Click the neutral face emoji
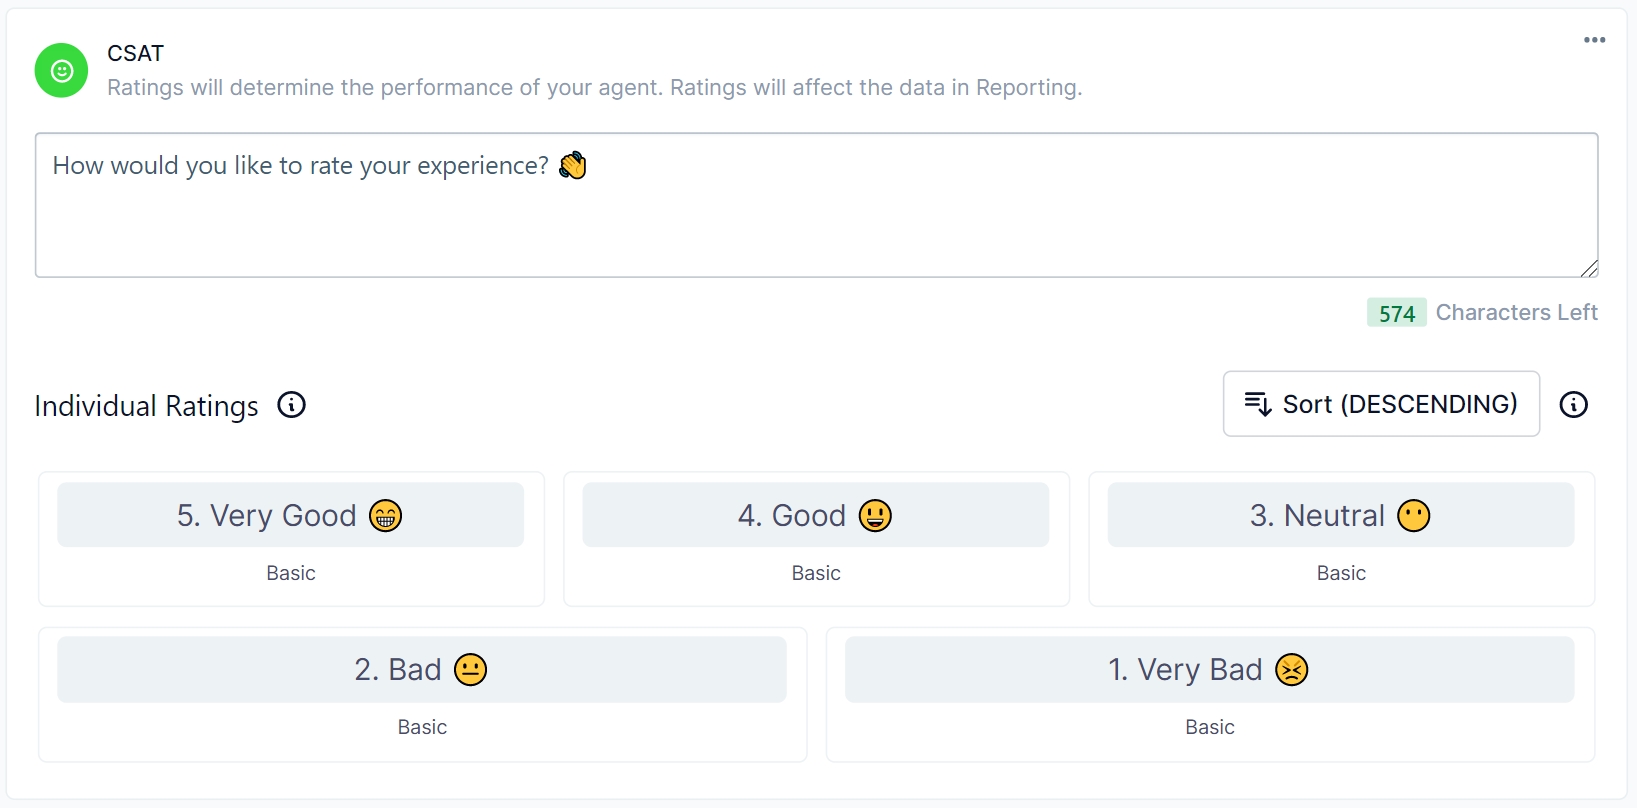 [x=1413, y=516]
